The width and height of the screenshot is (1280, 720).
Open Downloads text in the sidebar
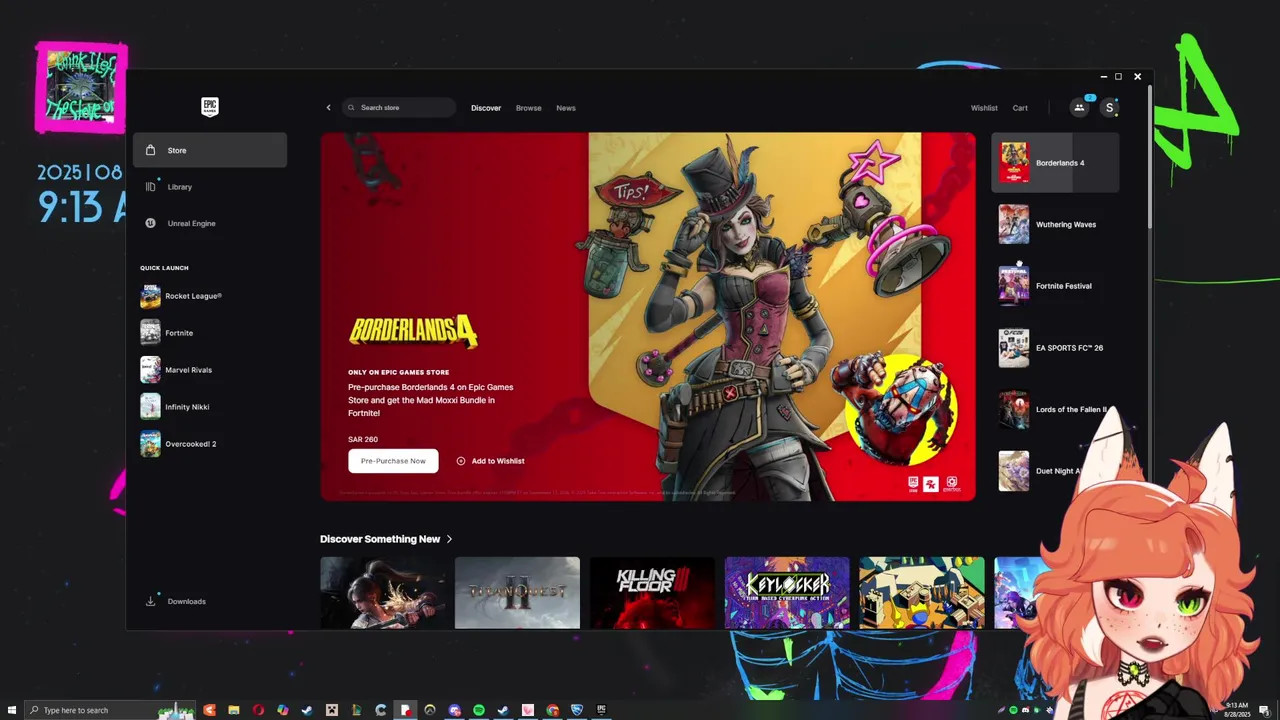pyautogui.click(x=187, y=601)
